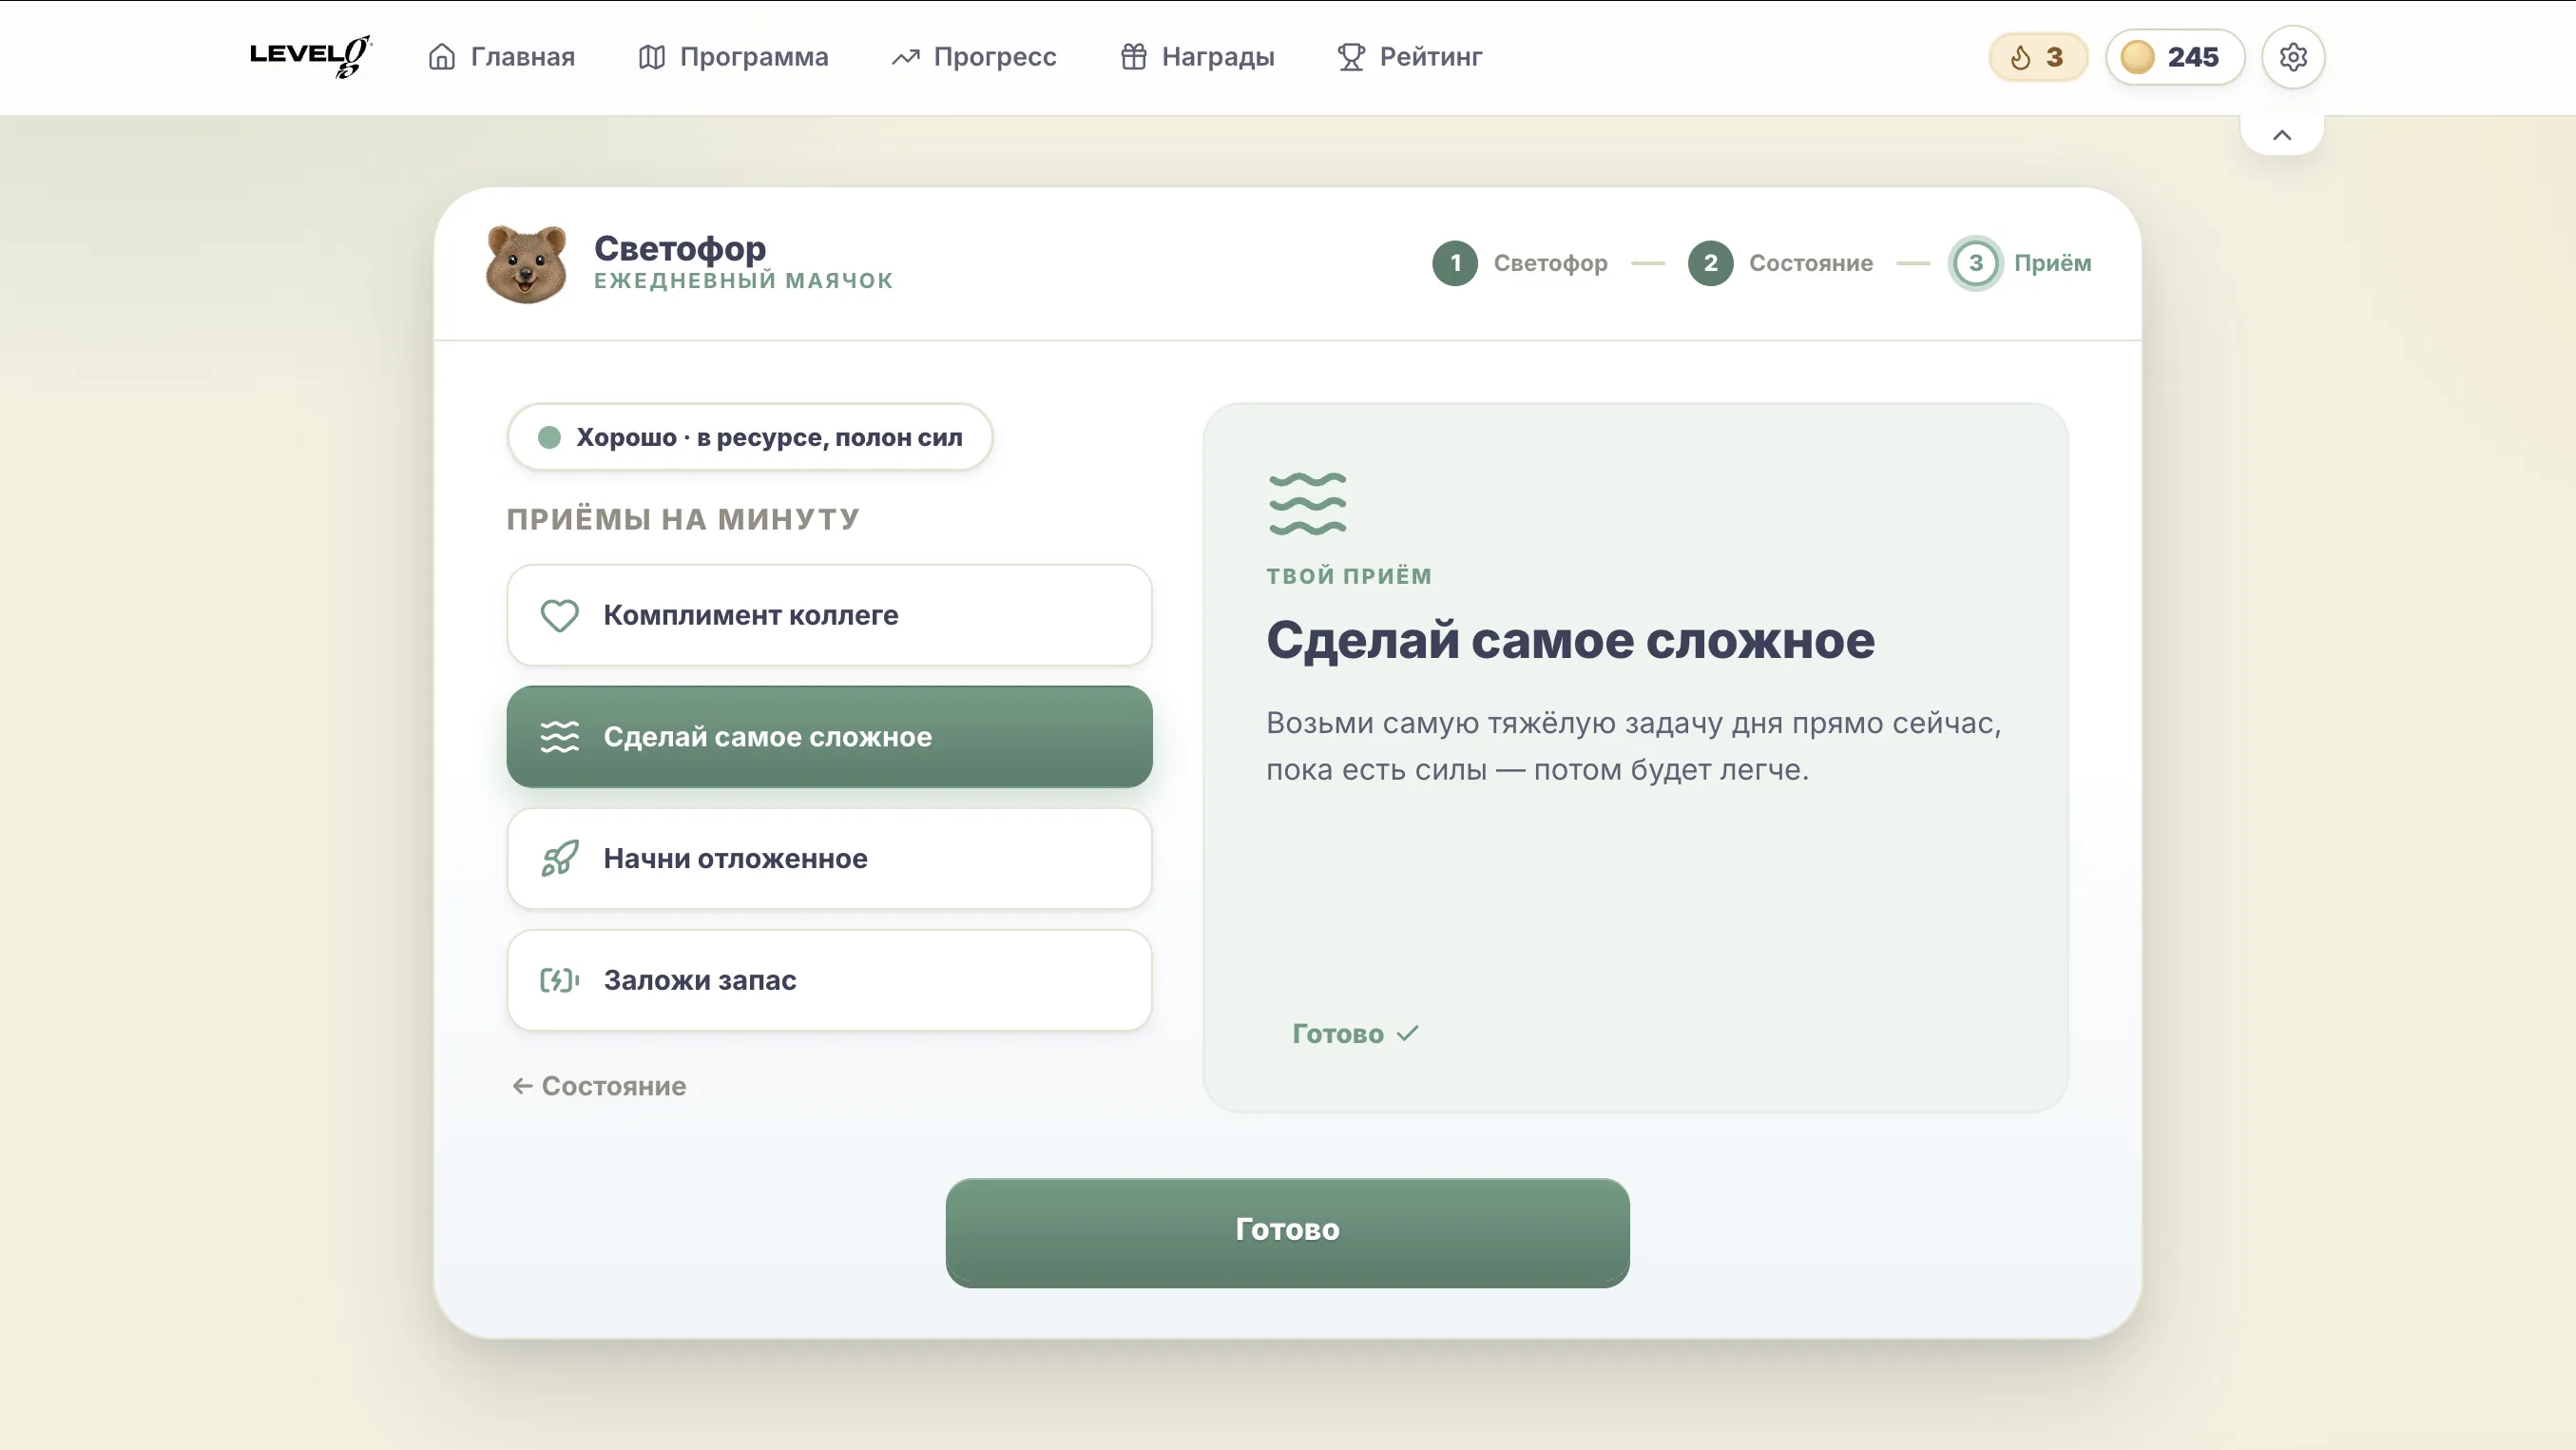
Task: Click the ЕЖЕДНЕВНЫЙ МАЯЧОК subtitle
Action: (743, 281)
